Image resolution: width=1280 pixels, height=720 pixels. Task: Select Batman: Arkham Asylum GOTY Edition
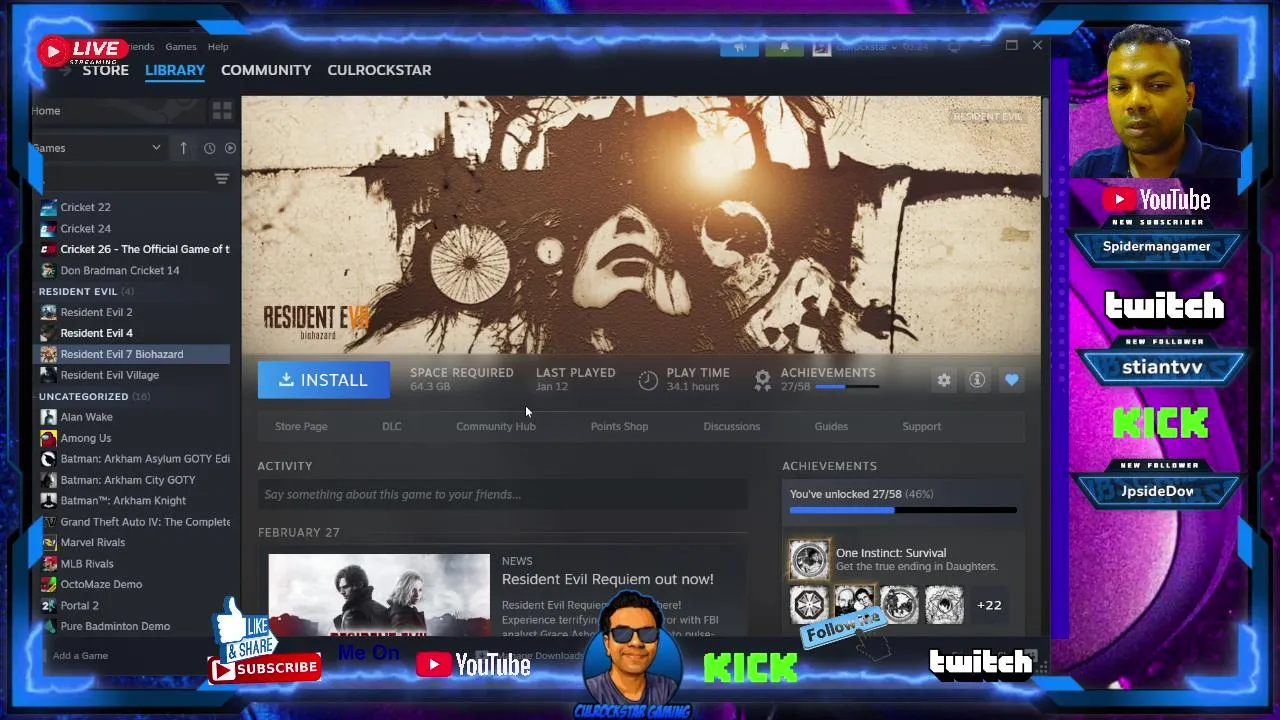pyautogui.click(x=134, y=459)
